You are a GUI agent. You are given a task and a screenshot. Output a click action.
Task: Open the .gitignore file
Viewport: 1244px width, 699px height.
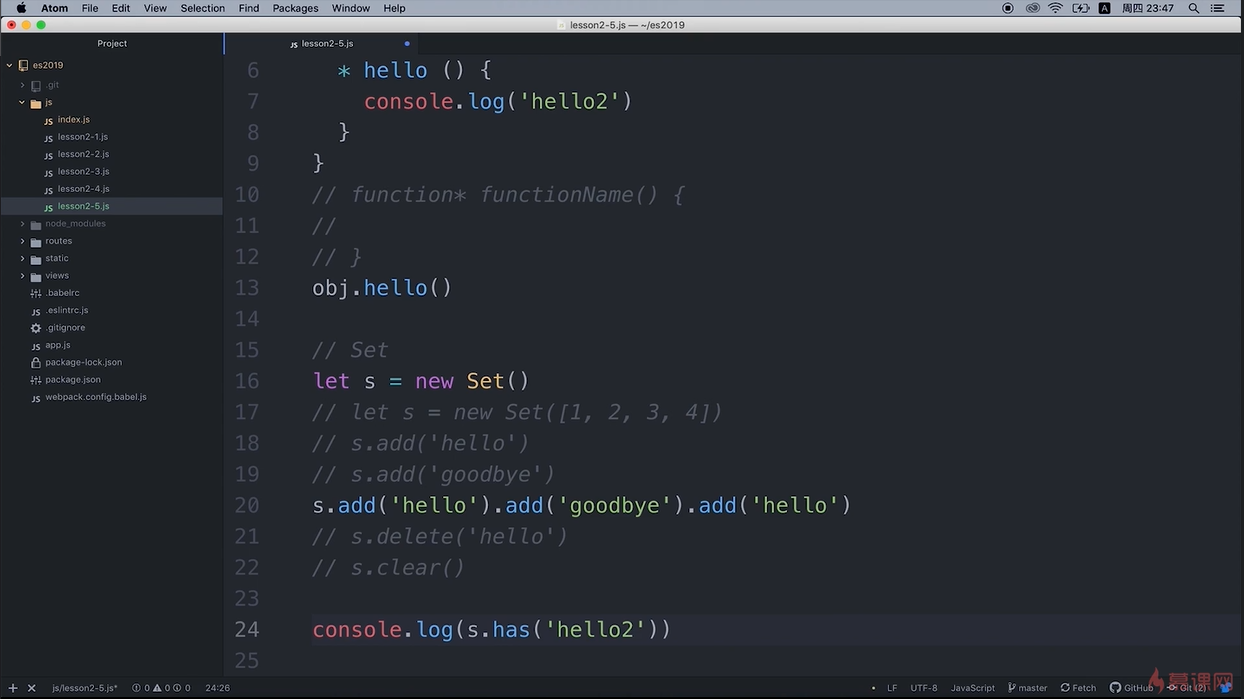pyautogui.click(x=64, y=328)
